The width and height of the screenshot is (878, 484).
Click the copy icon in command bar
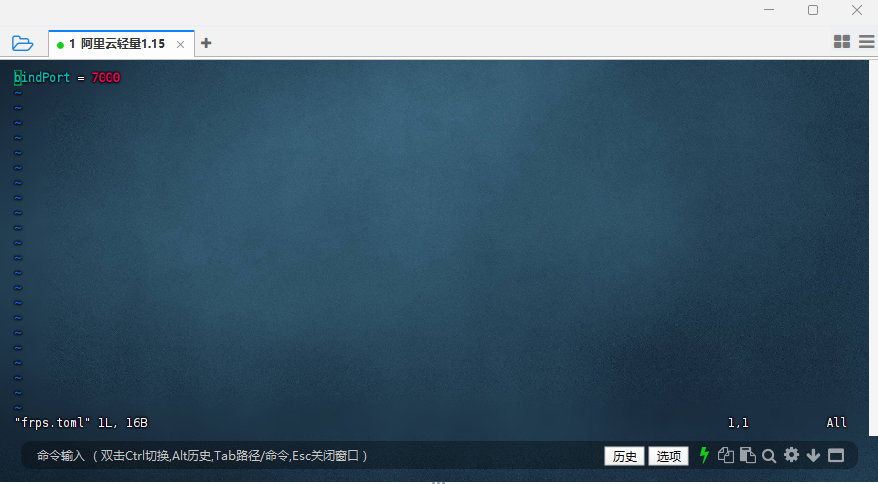click(726, 455)
